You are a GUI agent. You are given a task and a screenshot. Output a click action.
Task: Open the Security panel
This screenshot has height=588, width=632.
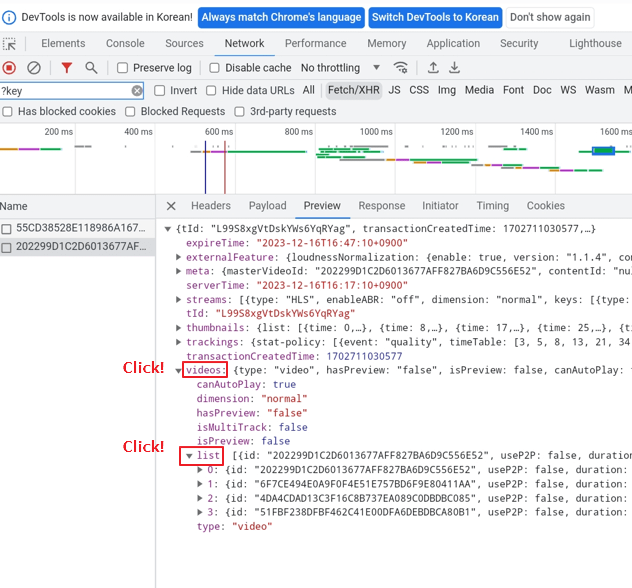coord(519,44)
